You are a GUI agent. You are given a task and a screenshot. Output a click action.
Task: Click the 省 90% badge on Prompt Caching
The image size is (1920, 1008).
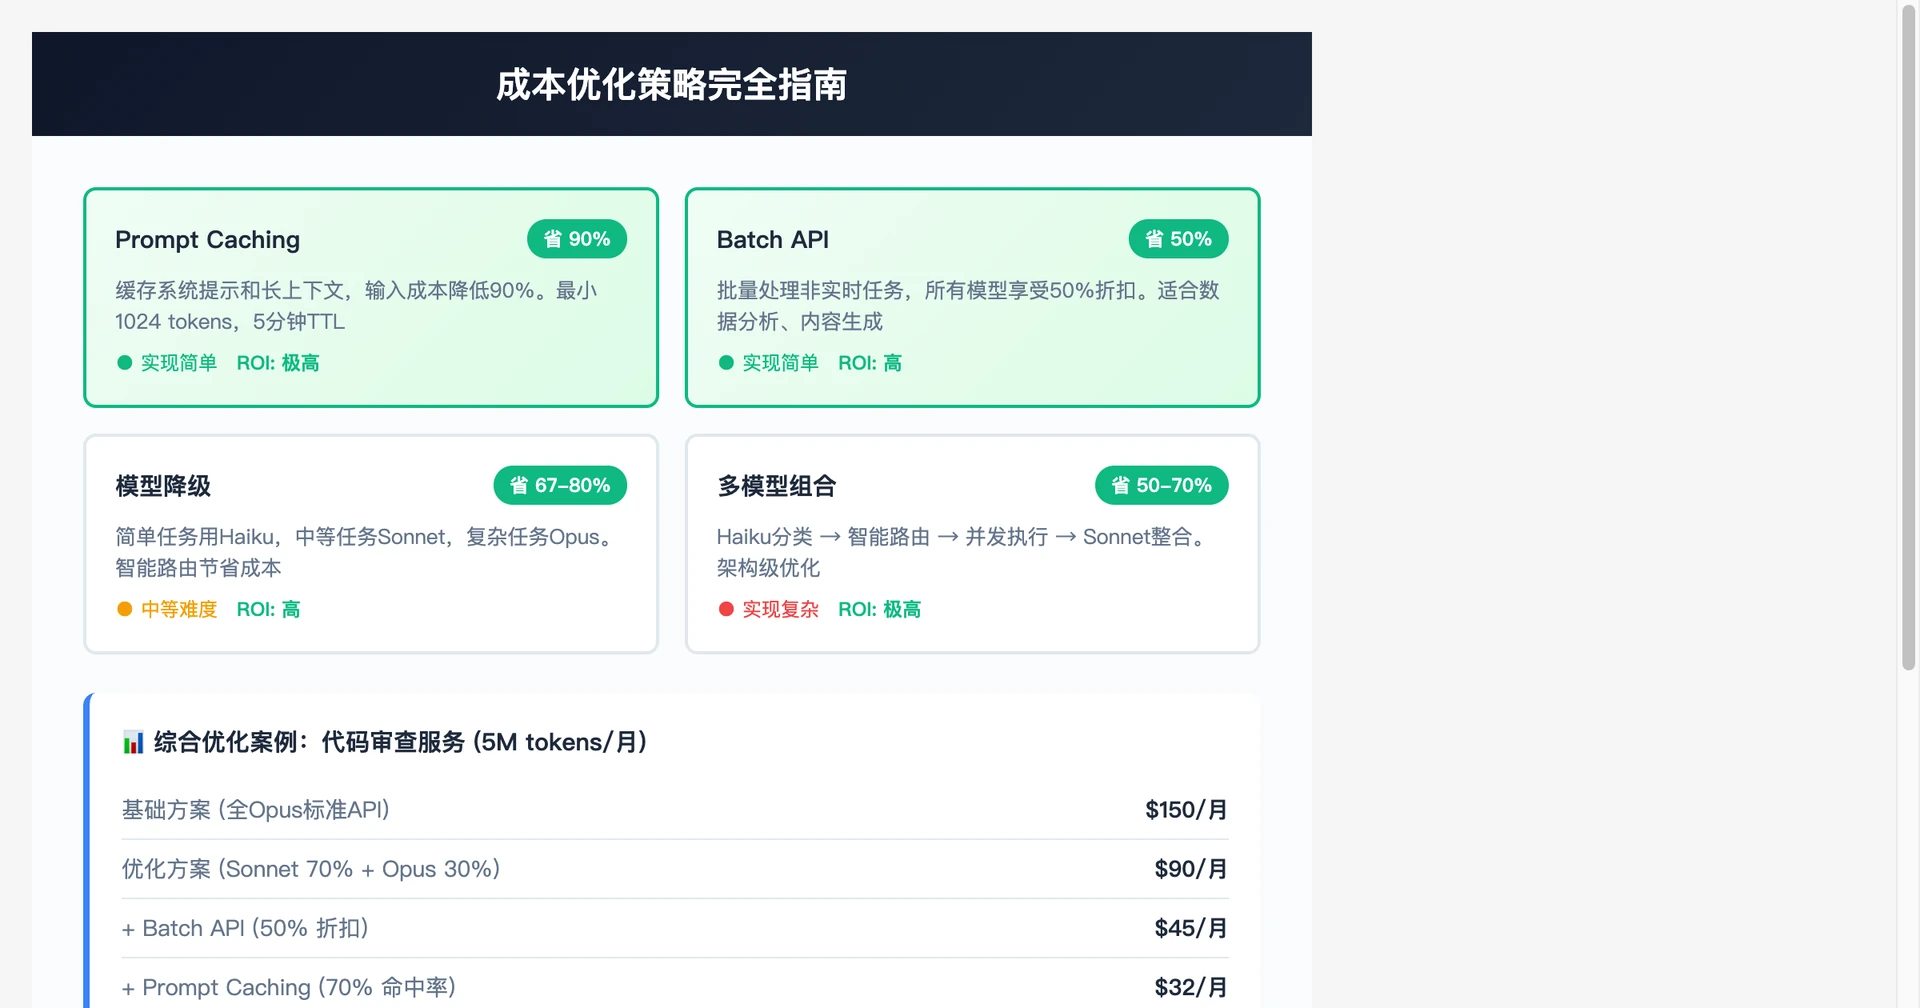[576, 239]
